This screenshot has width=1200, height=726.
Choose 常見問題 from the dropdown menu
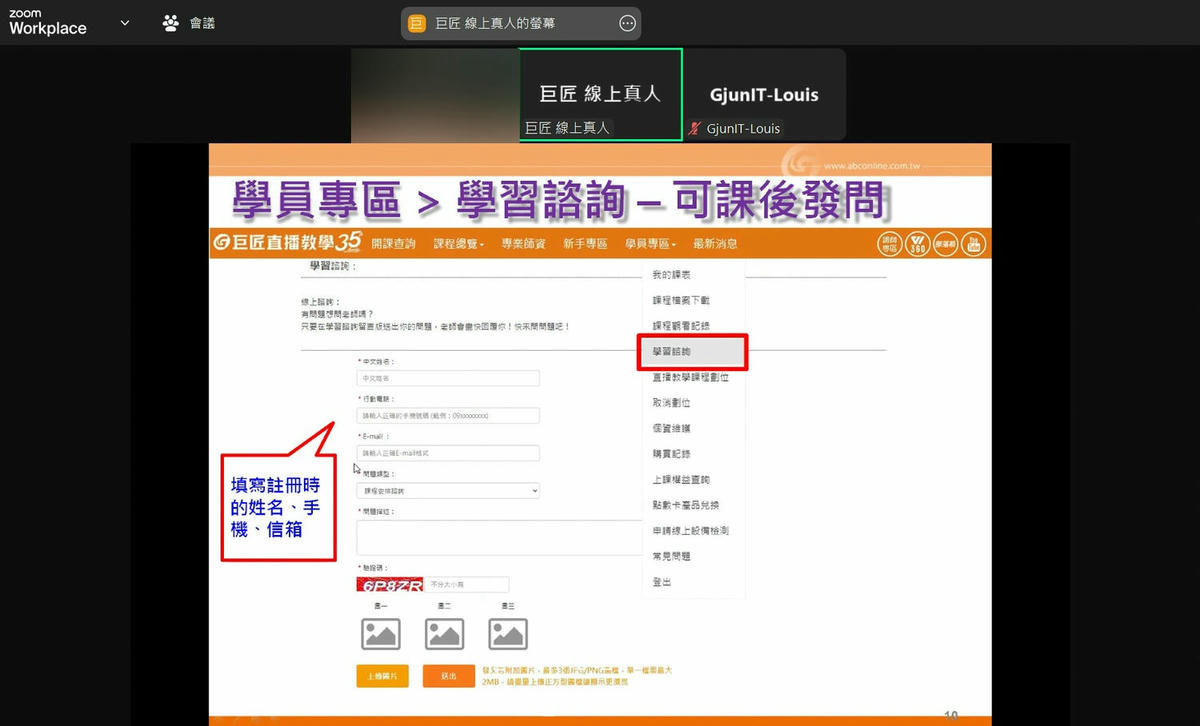click(671, 556)
